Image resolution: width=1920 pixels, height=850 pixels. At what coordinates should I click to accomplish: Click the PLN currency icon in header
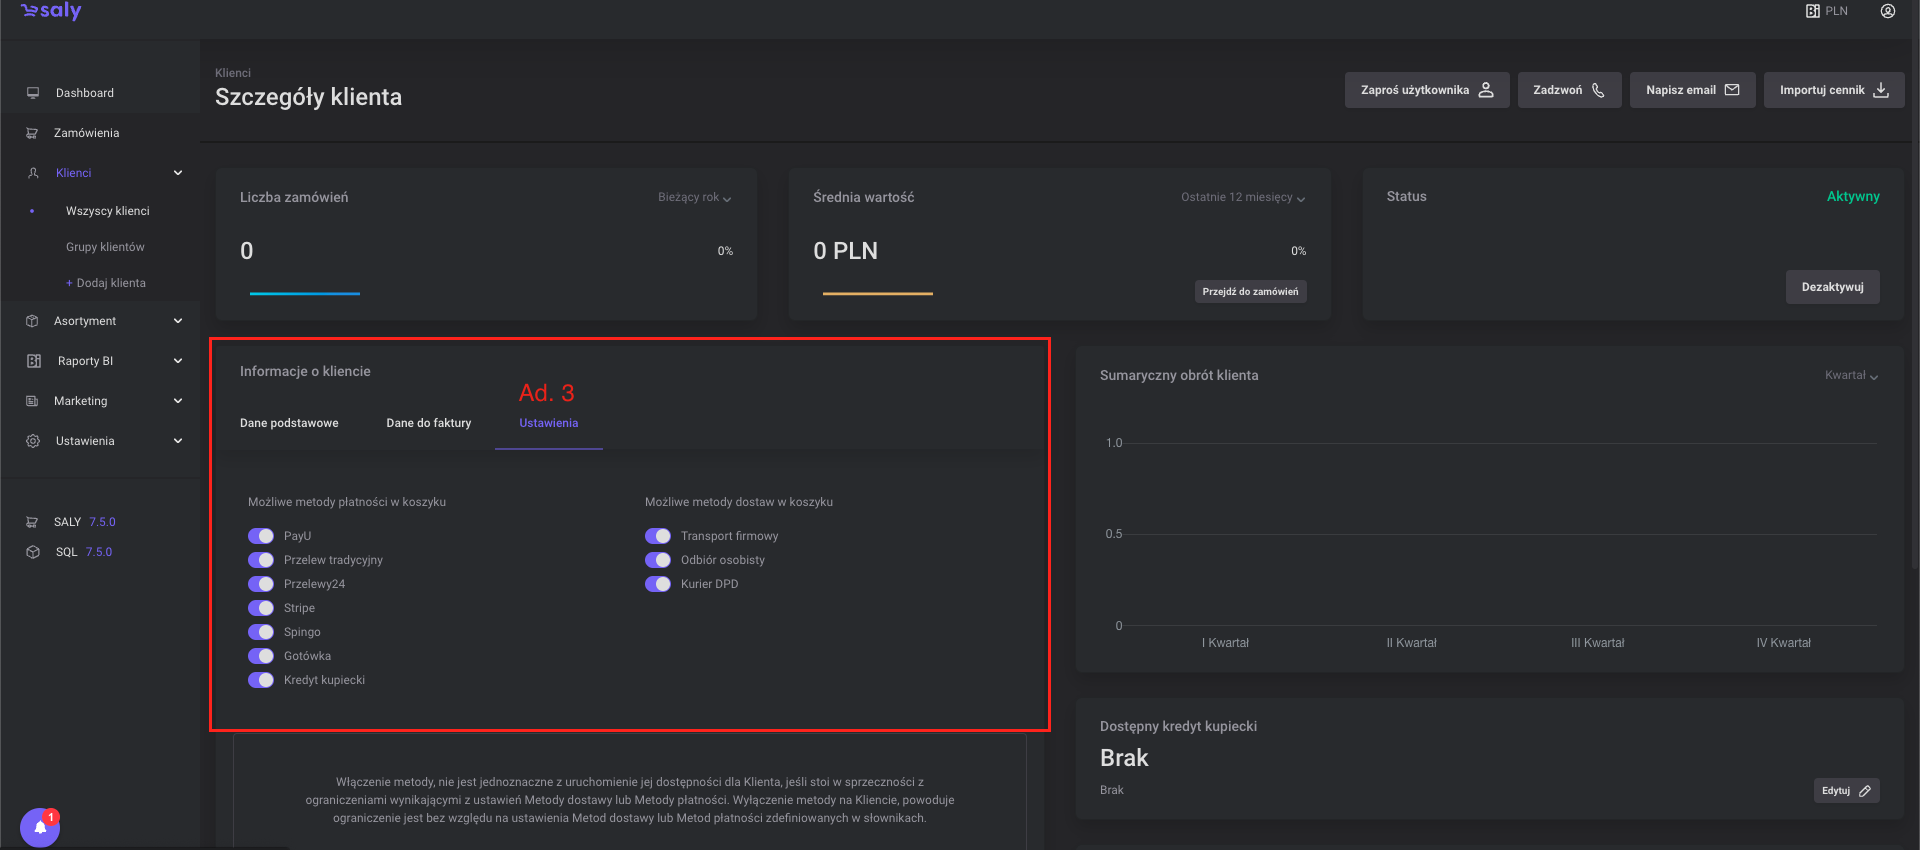[x=1812, y=11]
